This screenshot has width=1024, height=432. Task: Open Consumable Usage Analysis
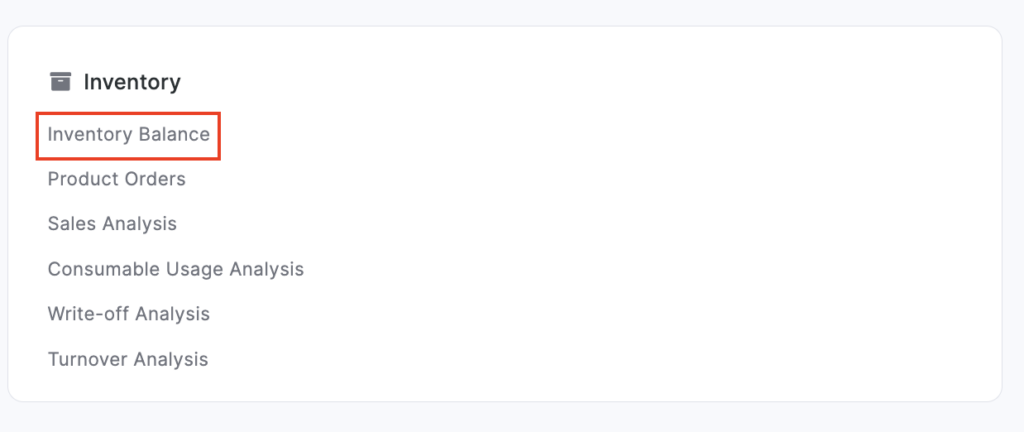click(x=175, y=269)
